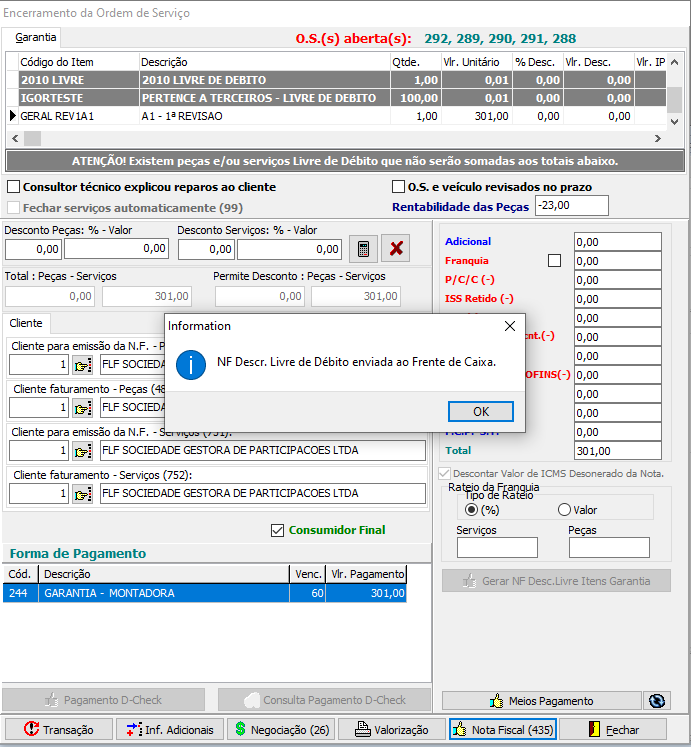Screen dimensions: 691x747
Task: Click Consulta Pagamento D-Check button
Action: (x=324, y=700)
